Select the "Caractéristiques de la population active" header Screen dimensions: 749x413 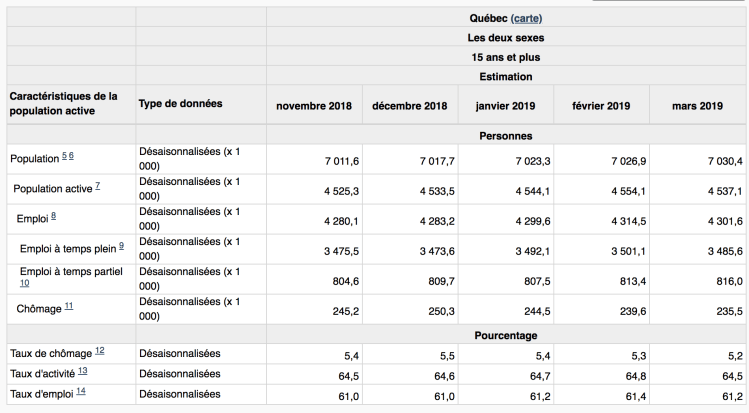(x=65, y=104)
